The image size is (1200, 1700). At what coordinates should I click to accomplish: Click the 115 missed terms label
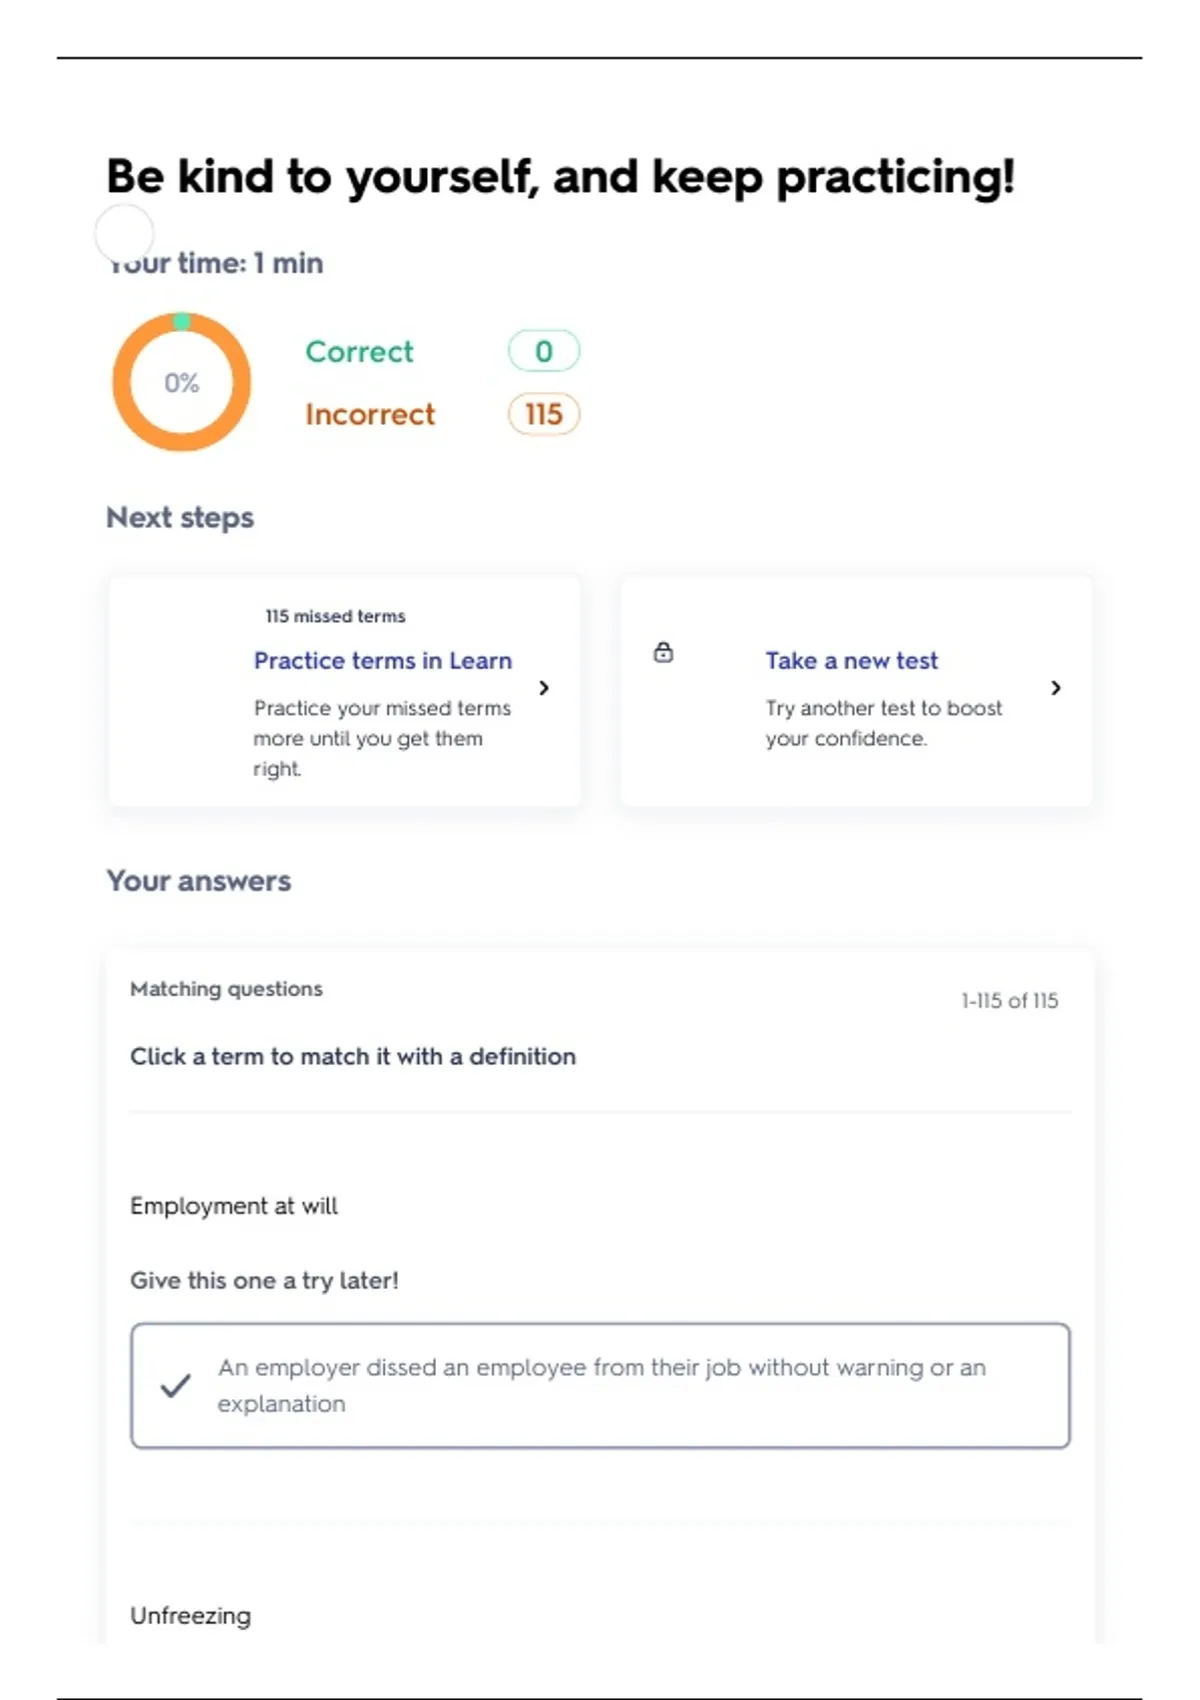coord(335,616)
